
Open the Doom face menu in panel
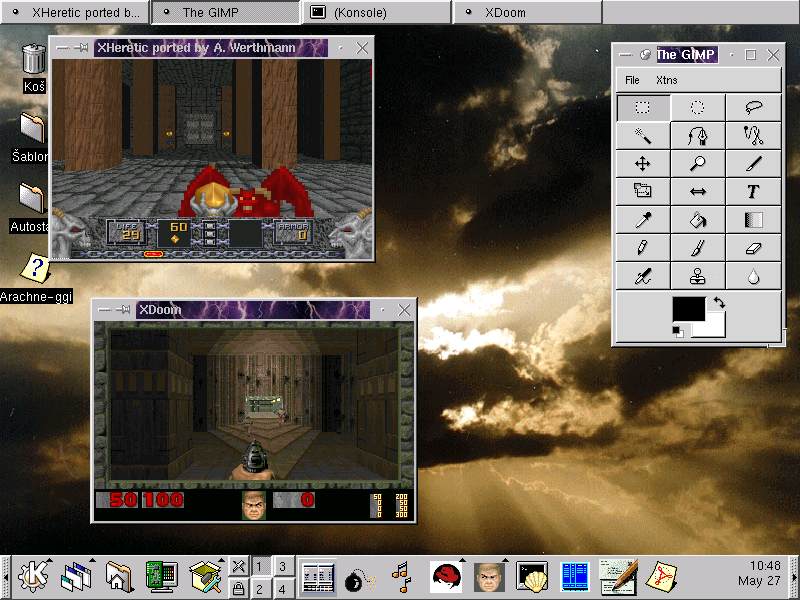click(489, 577)
